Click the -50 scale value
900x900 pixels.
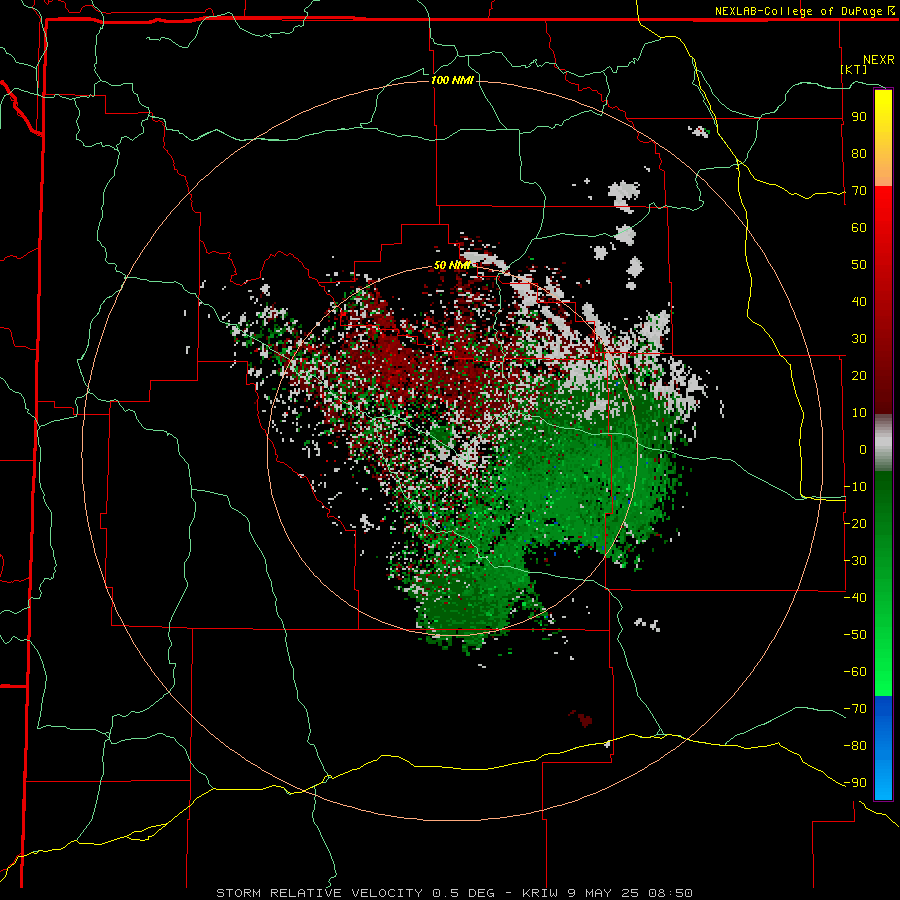tap(855, 635)
